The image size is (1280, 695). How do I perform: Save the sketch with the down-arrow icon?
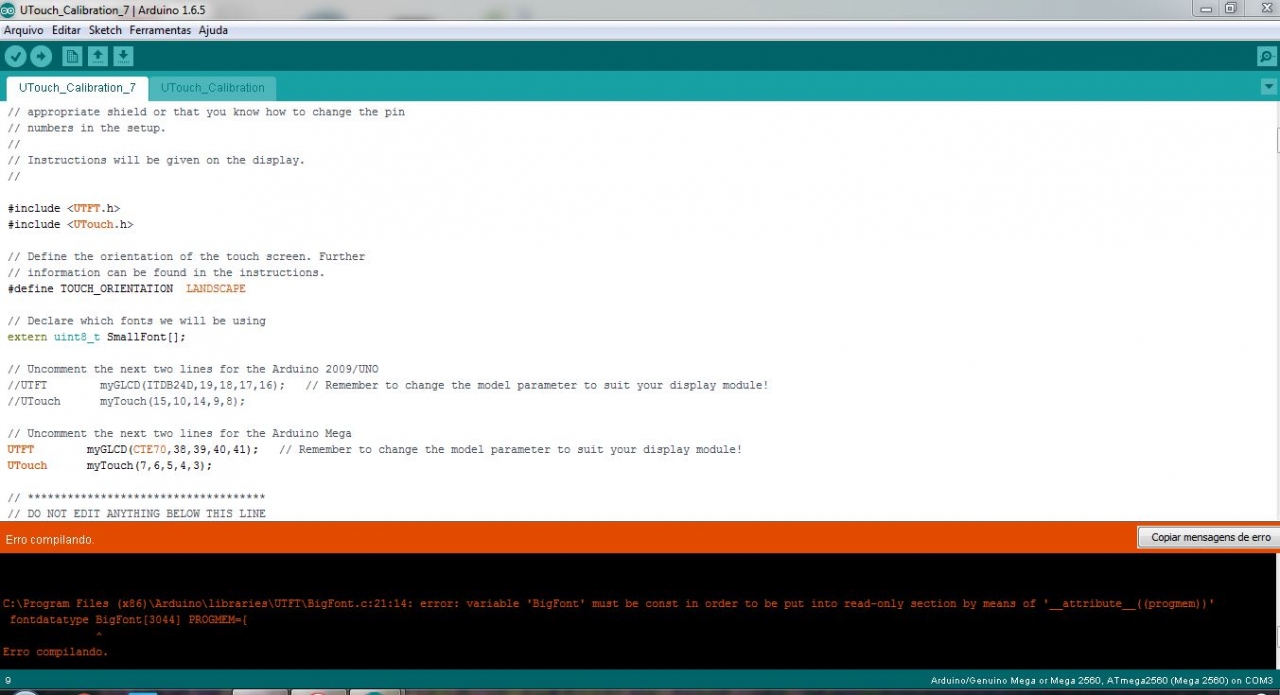point(123,57)
